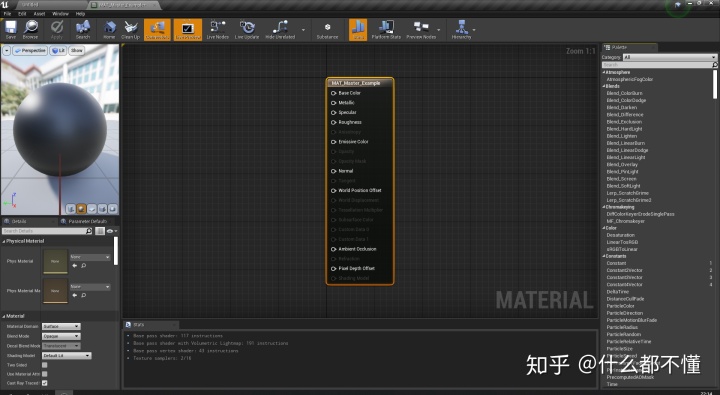Use the selected mesh as preview
720x395 pixels.
click(x=112, y=209)
